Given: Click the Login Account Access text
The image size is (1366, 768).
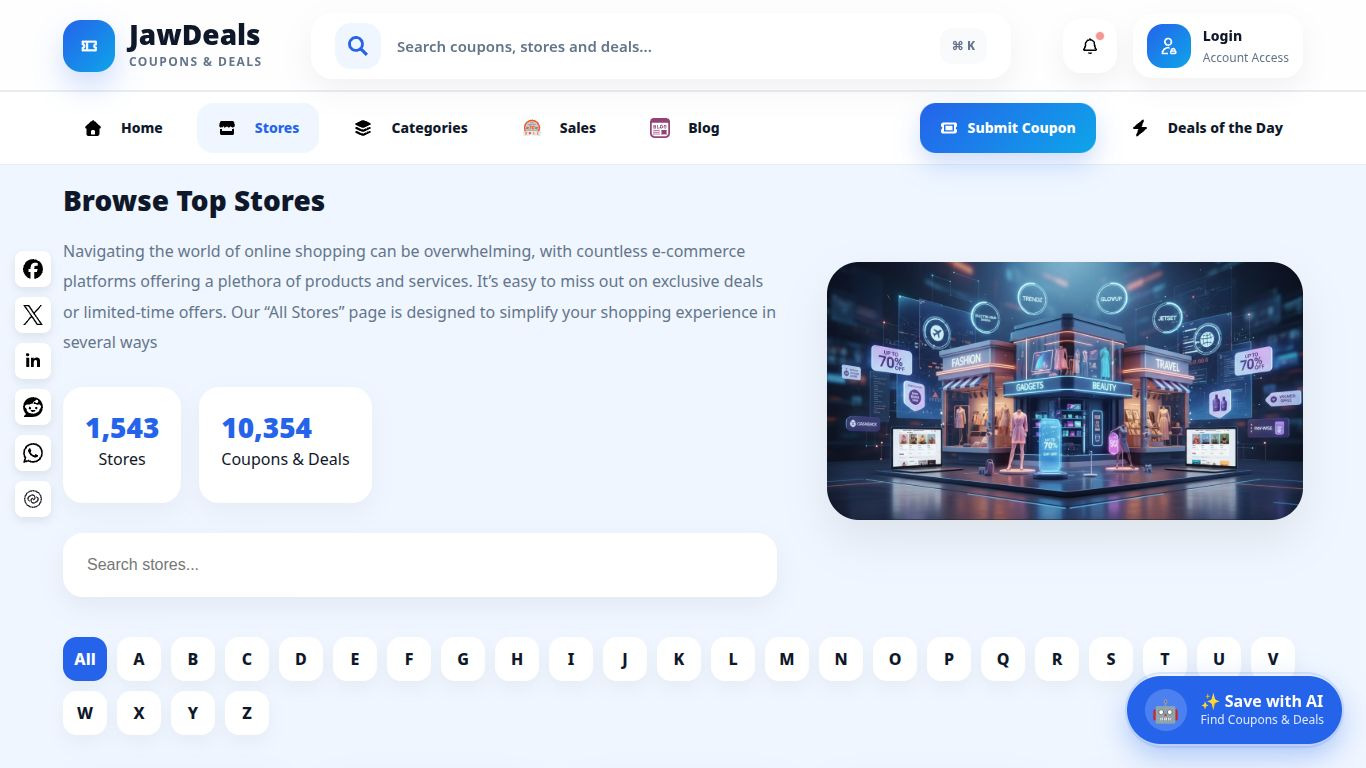Looking at the screenshot, I should (x=1246, y=46).
